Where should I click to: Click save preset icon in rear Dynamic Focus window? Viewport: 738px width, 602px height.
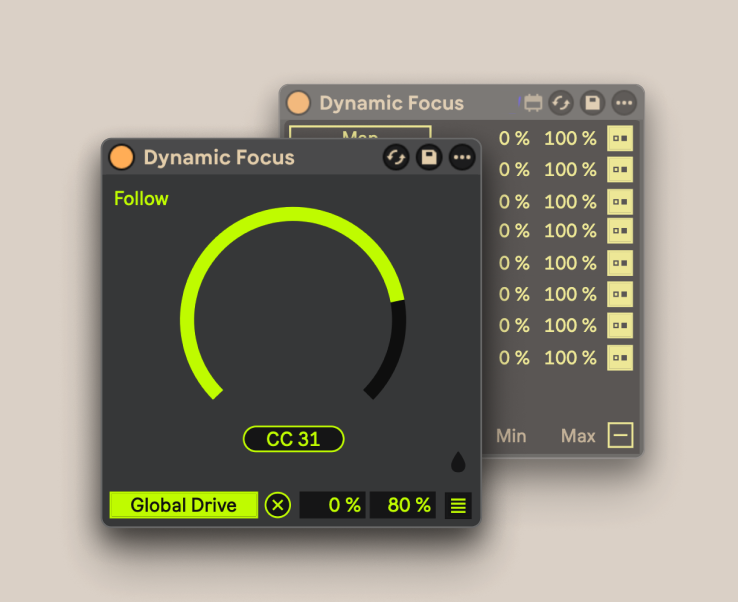click(593, 103)
